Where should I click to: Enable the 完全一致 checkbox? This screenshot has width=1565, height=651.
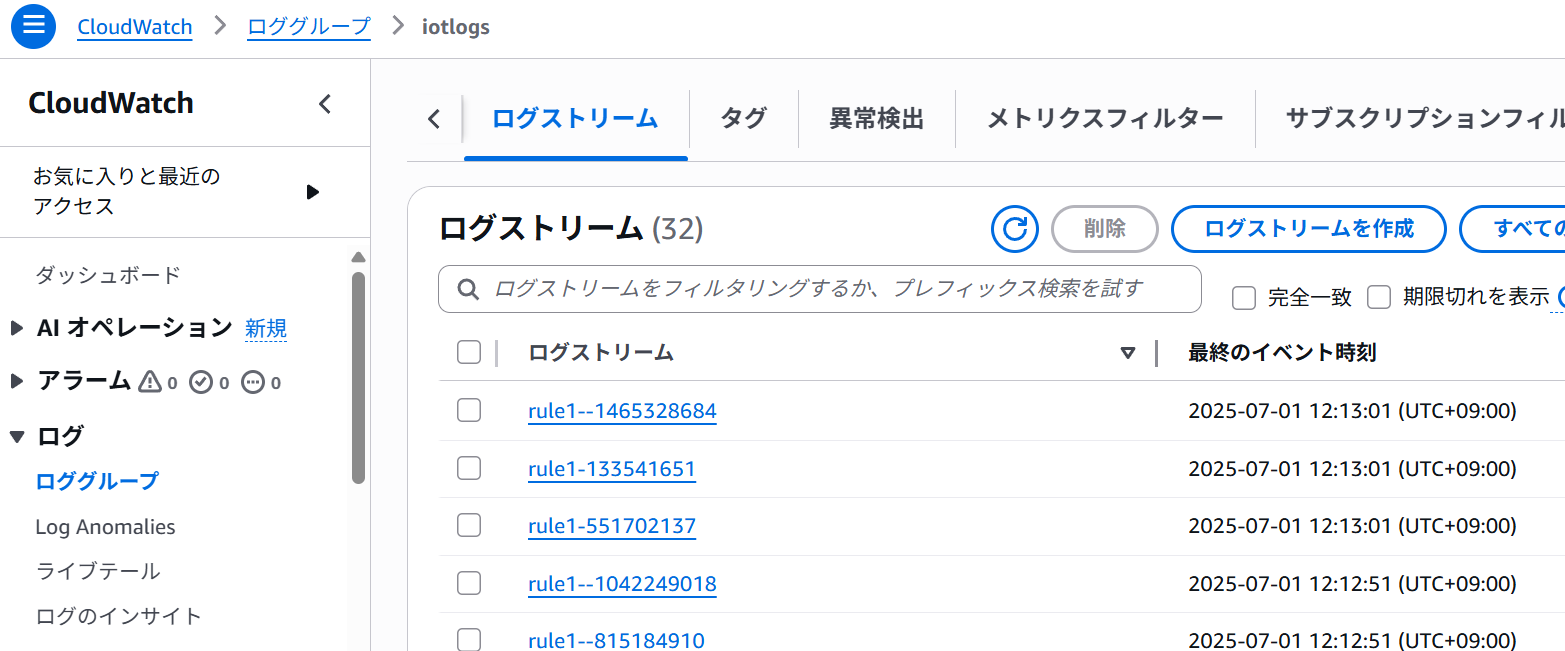pyautogui.click(x=1244, y=297)
